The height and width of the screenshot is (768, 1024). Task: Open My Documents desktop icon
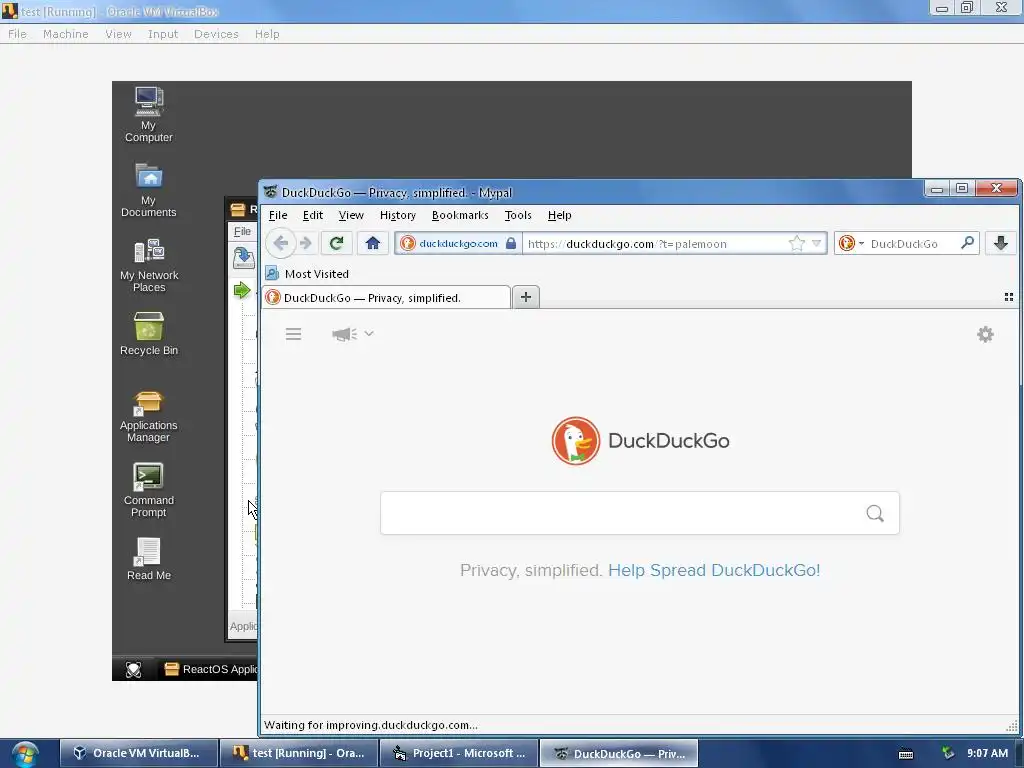149,189
